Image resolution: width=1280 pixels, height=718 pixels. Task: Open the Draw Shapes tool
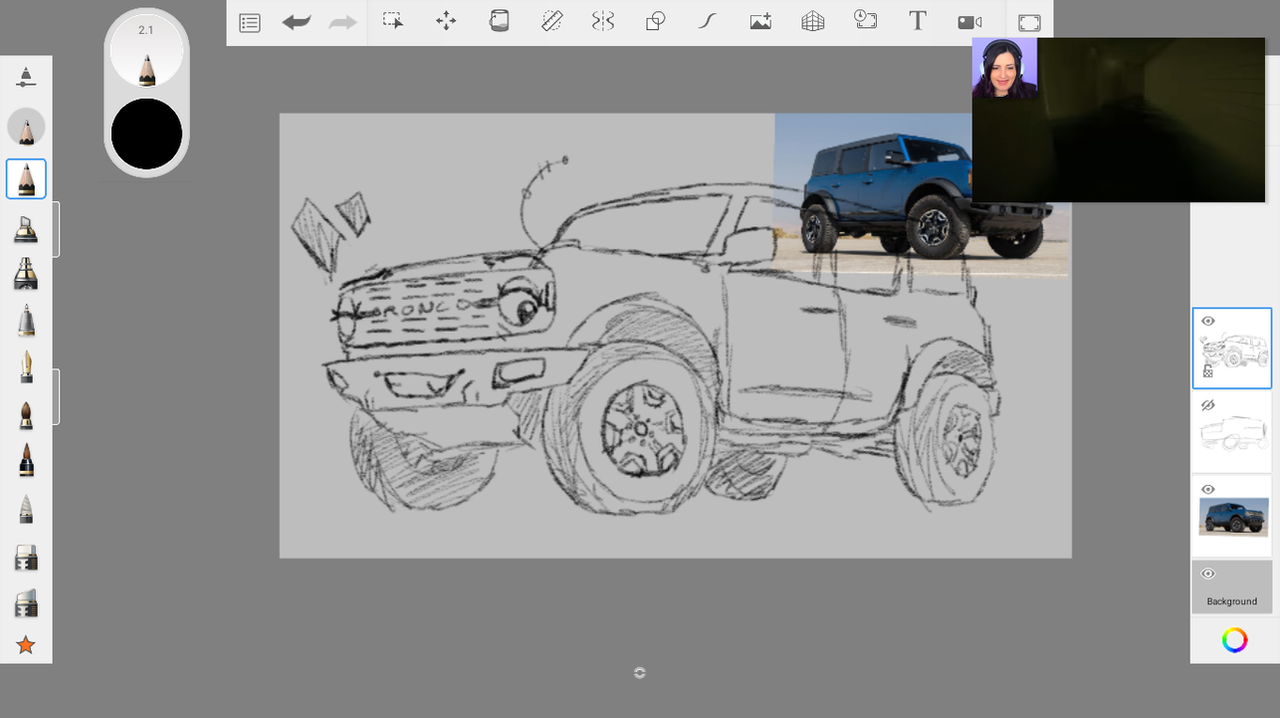656,21
